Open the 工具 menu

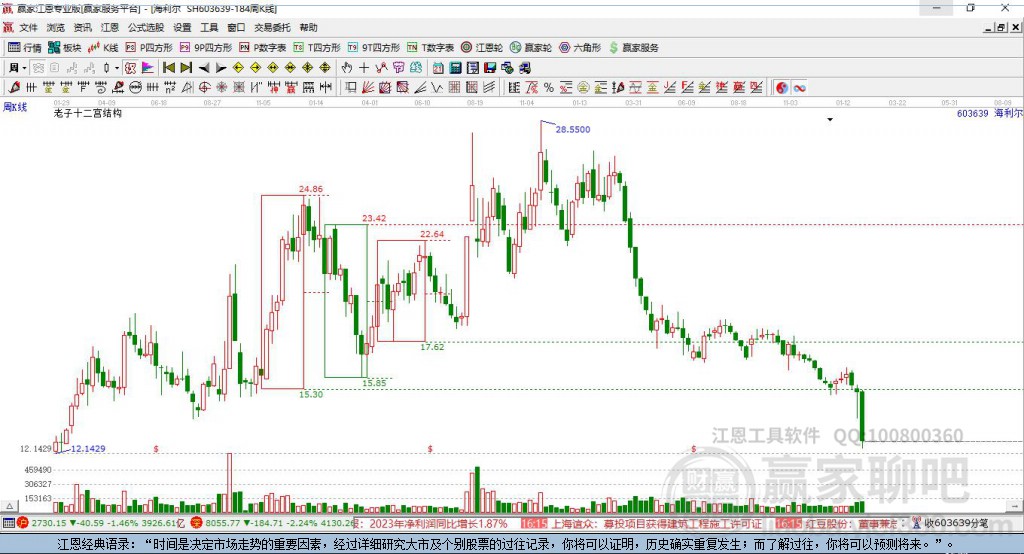[x=209, y=27]
